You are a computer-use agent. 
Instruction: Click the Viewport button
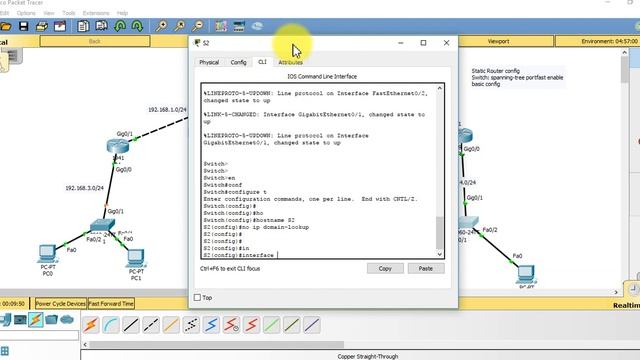(x=498, y=41)
